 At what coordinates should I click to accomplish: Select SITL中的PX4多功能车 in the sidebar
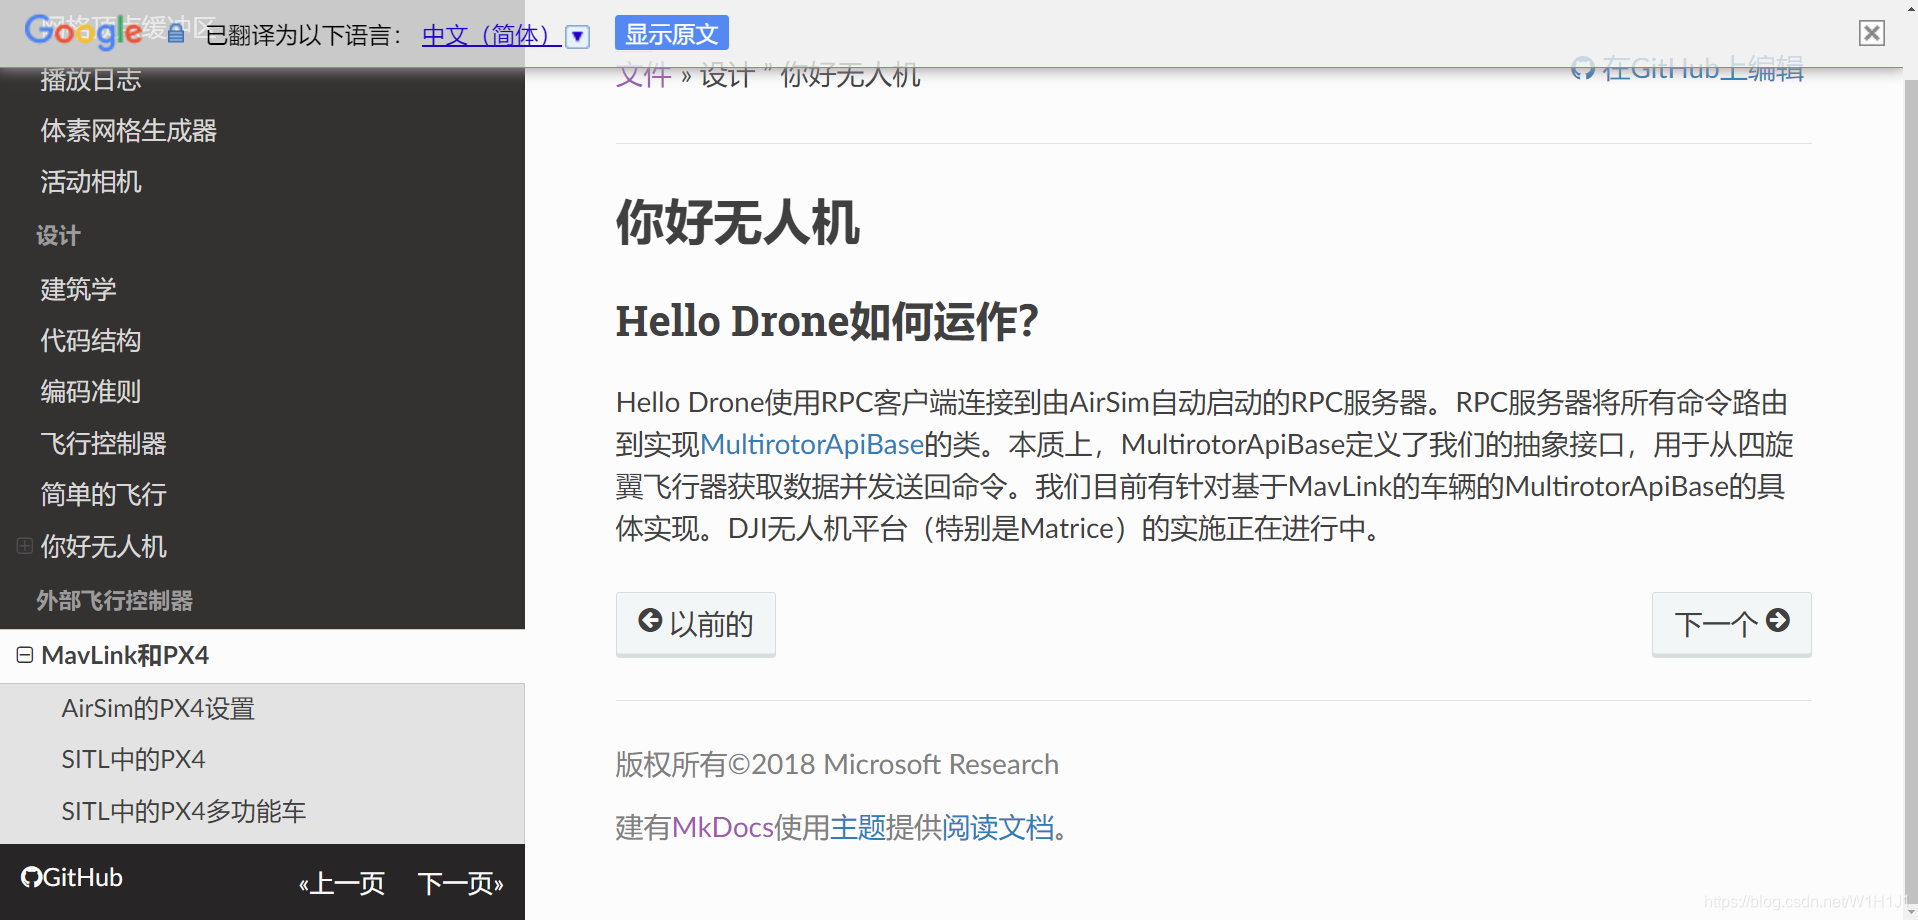pyautogui.click(x=184, y=811)
